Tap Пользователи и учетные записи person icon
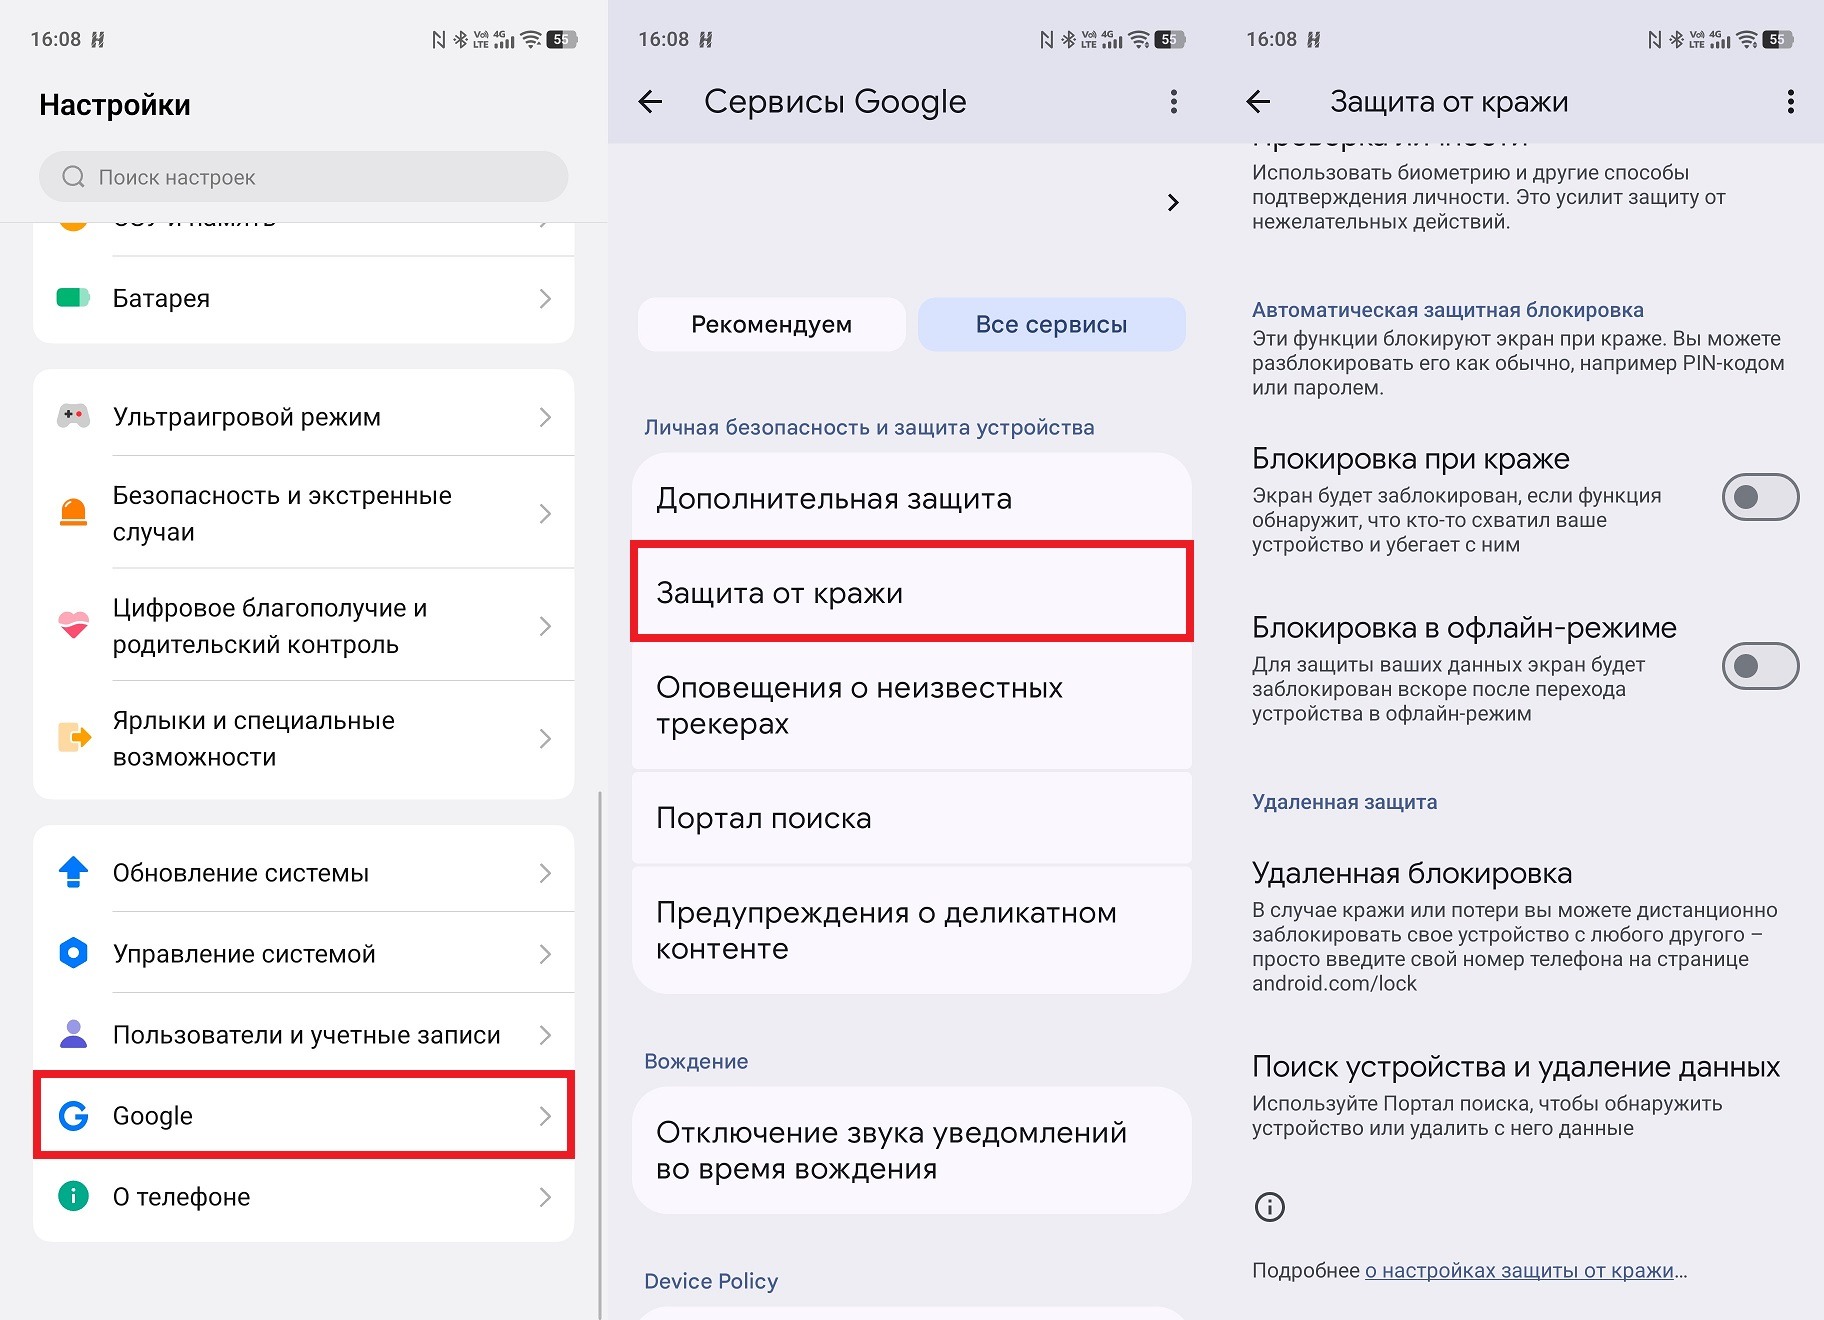Image resolution: width=1824 pixels, height=1320 pixels. 73,1034
